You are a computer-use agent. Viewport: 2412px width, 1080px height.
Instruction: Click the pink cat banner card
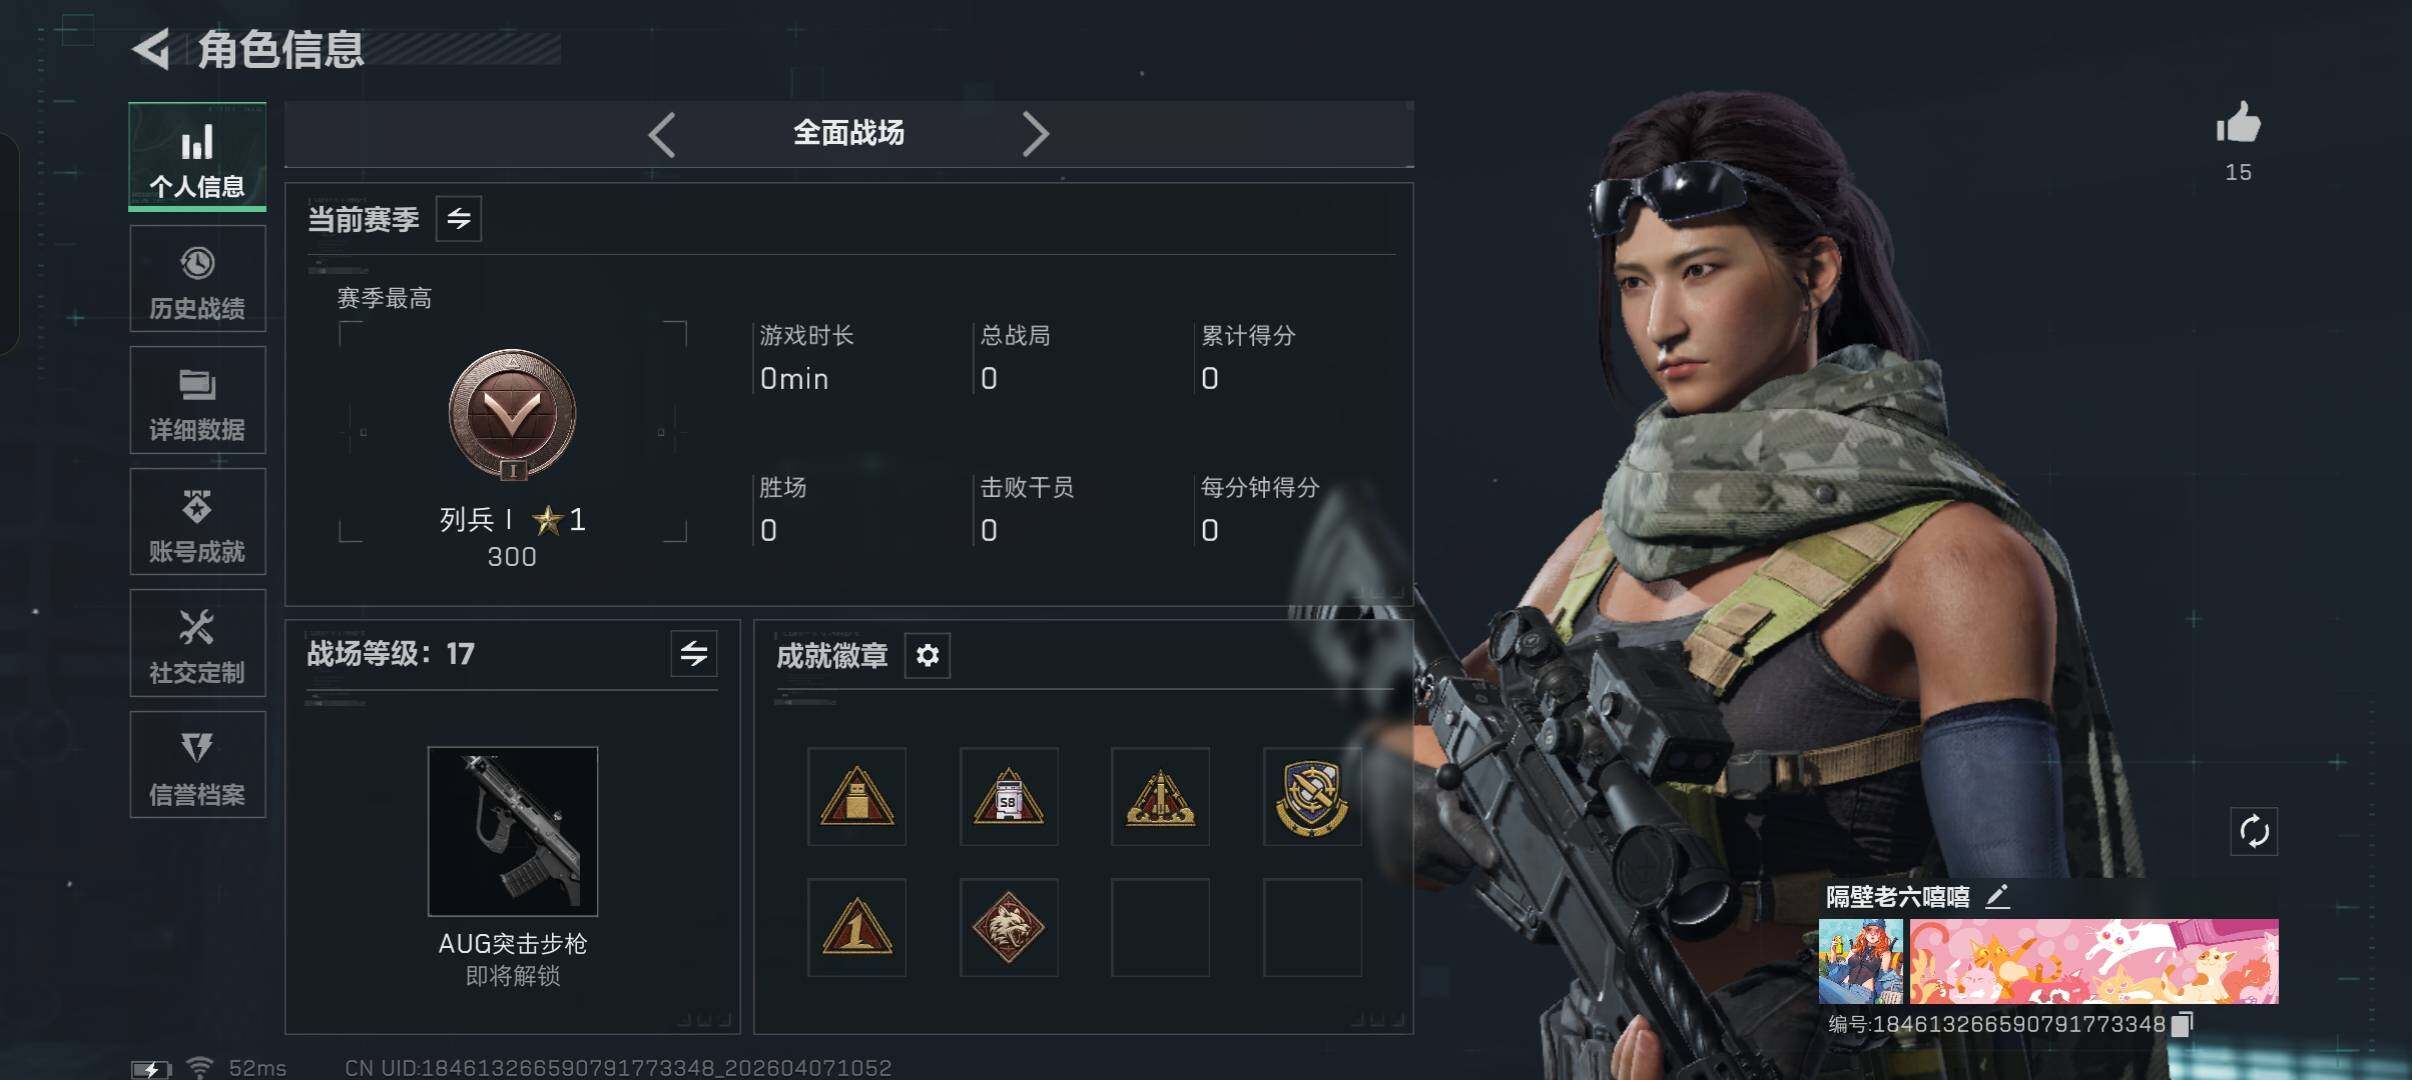[2094, 961]
